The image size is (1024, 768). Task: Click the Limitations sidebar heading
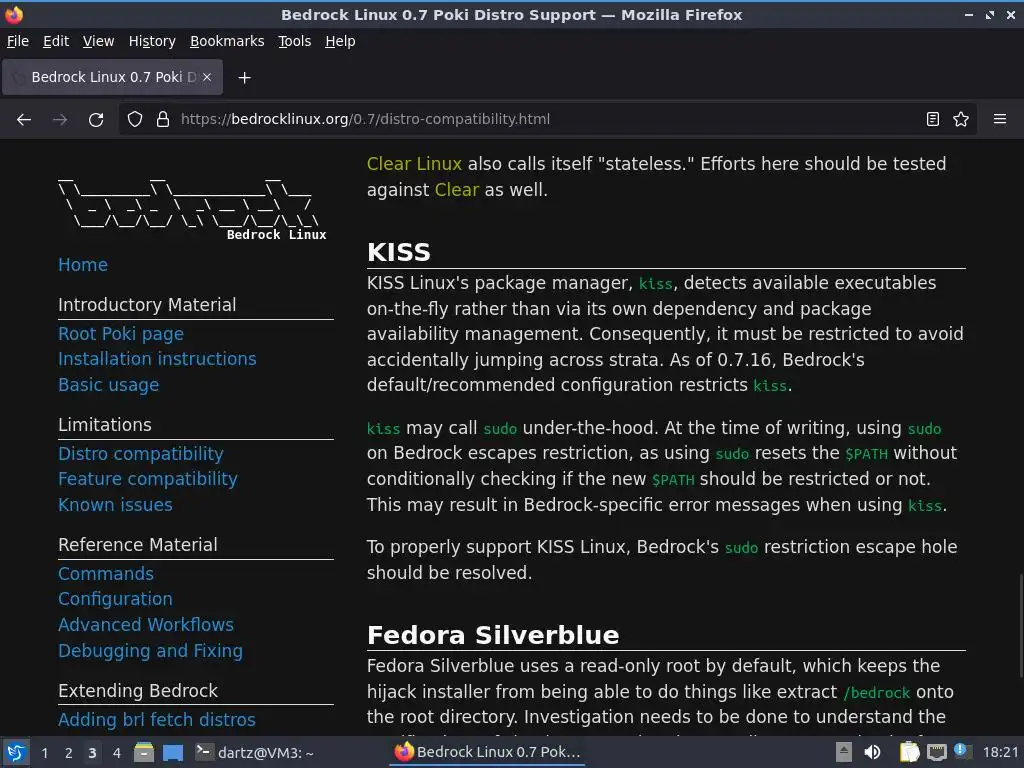tap(104, 425)
